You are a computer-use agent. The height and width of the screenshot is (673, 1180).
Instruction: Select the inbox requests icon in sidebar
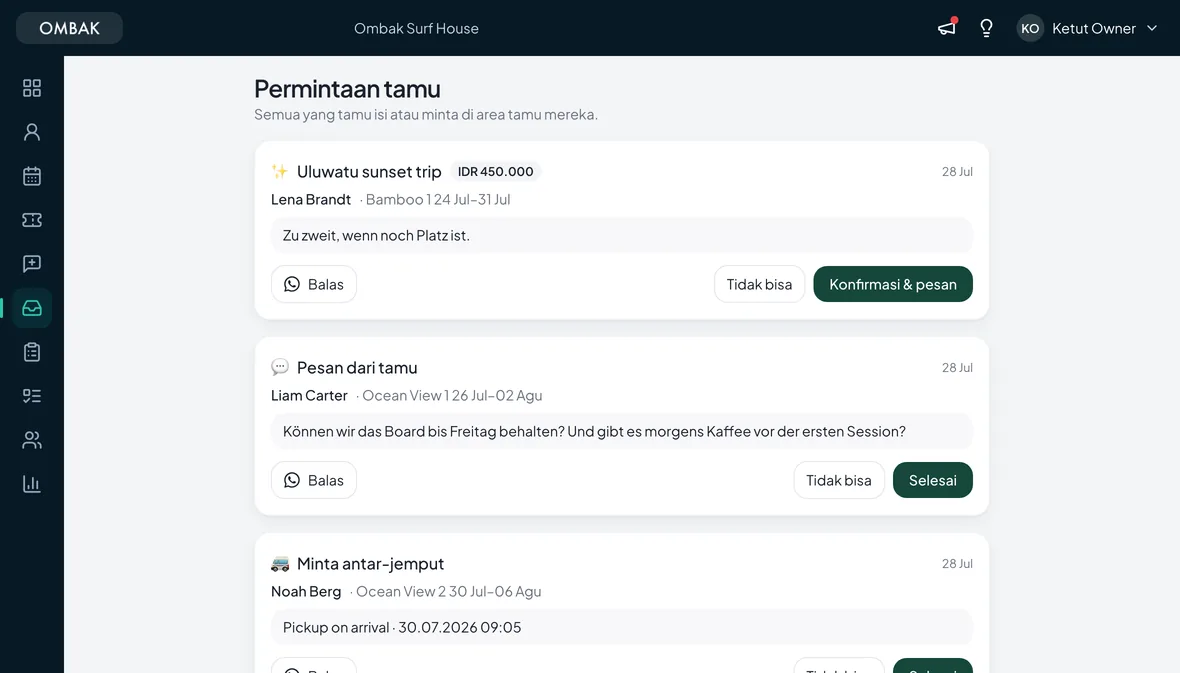[x=32, y=308]
